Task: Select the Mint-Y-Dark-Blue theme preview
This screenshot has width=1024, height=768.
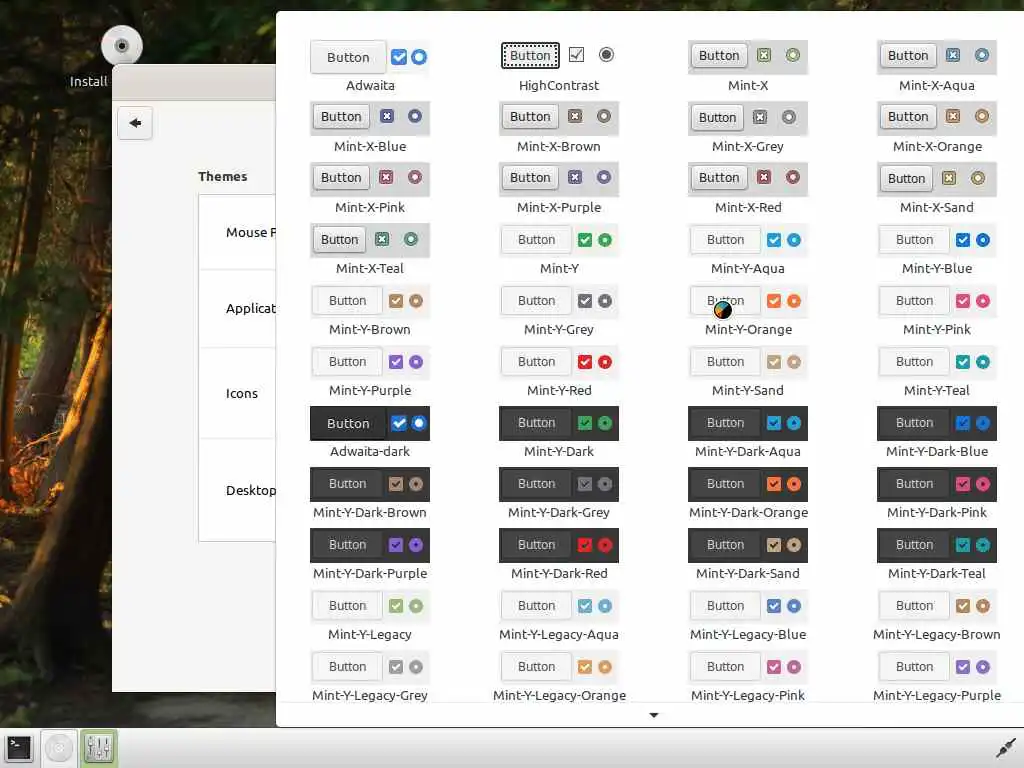Action: [x=936, y=423]
